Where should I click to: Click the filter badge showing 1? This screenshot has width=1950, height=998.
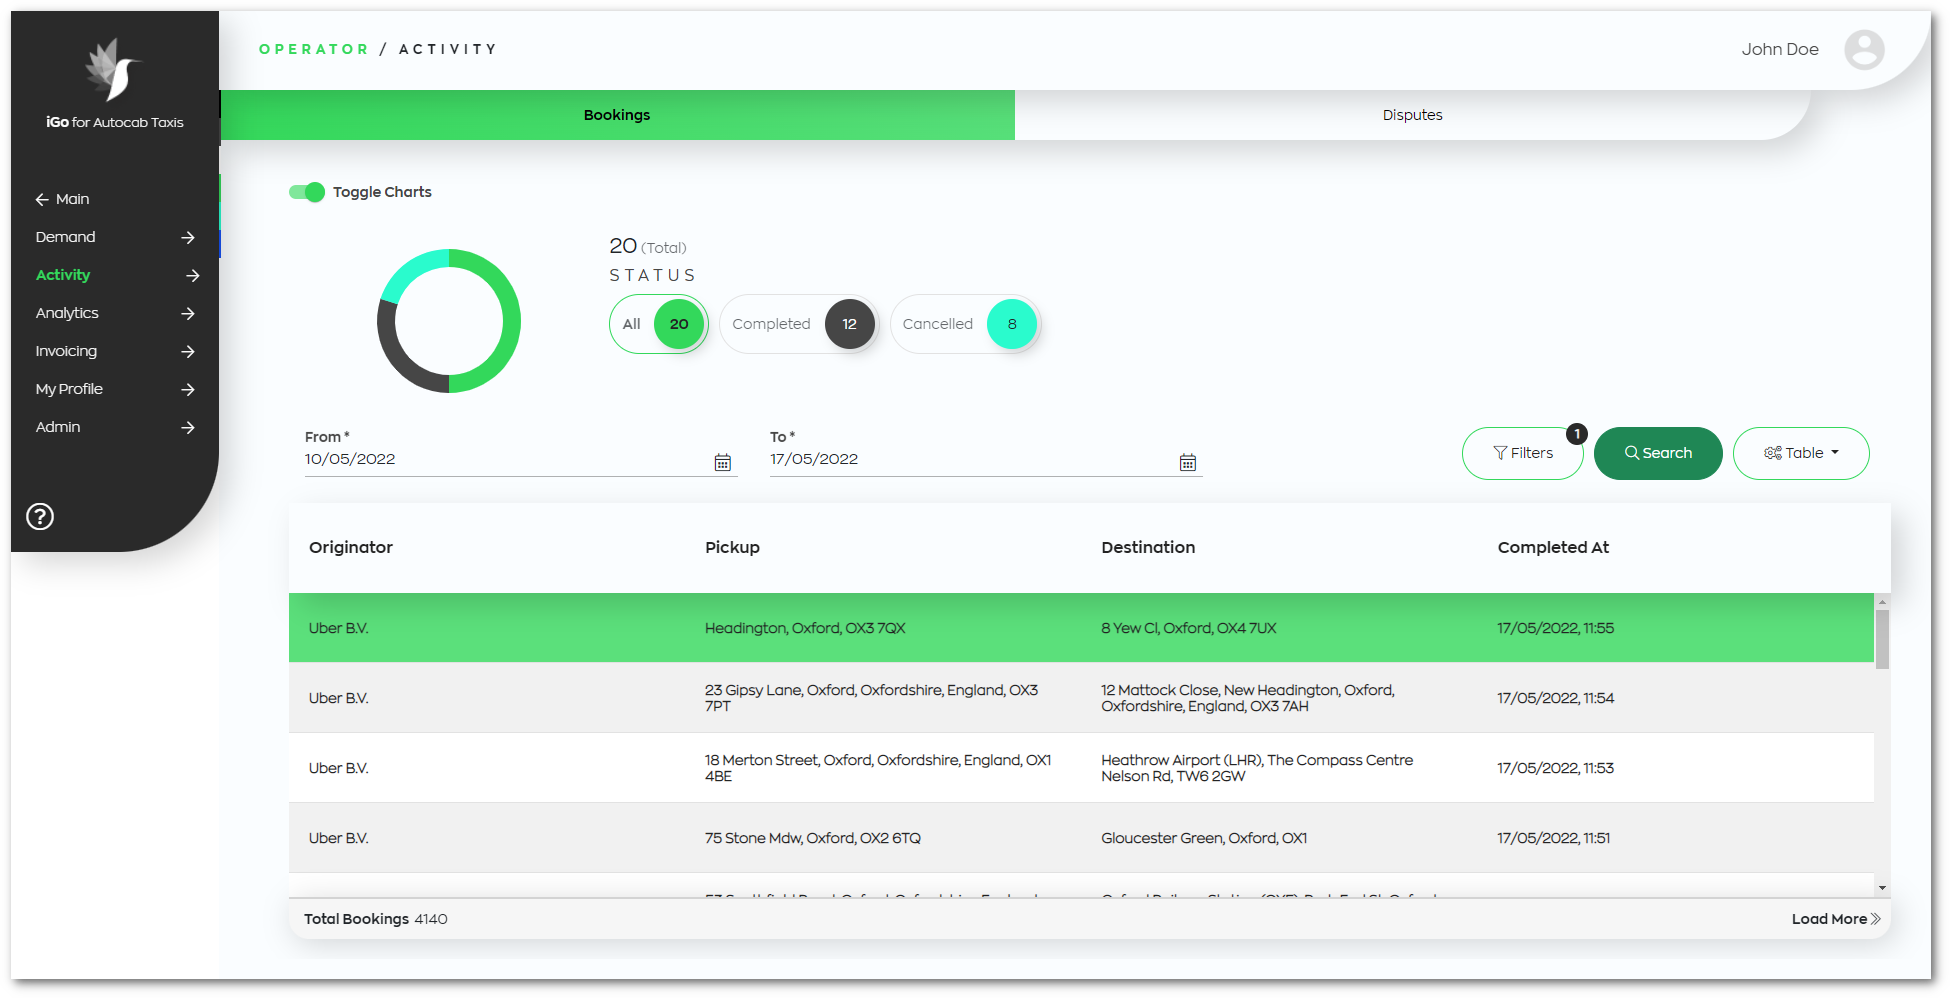1576,434
